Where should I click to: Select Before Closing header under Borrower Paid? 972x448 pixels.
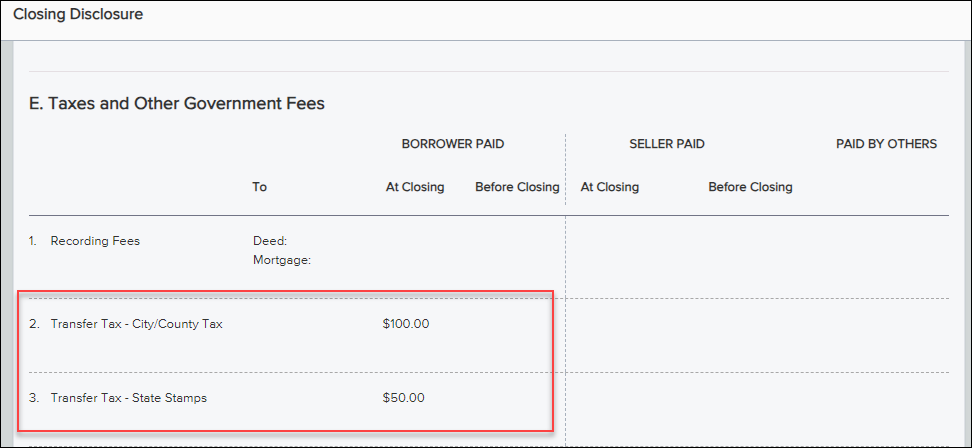pos(517,187)
